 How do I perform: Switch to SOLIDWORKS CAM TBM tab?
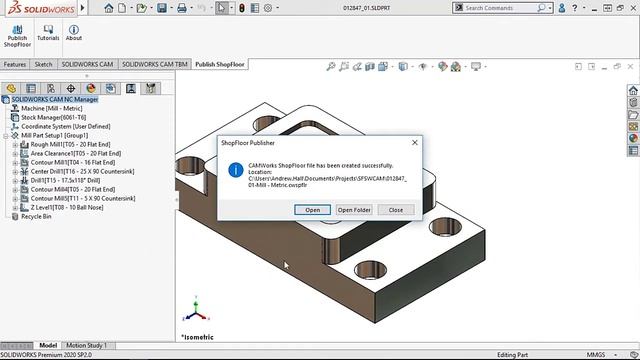155,64
